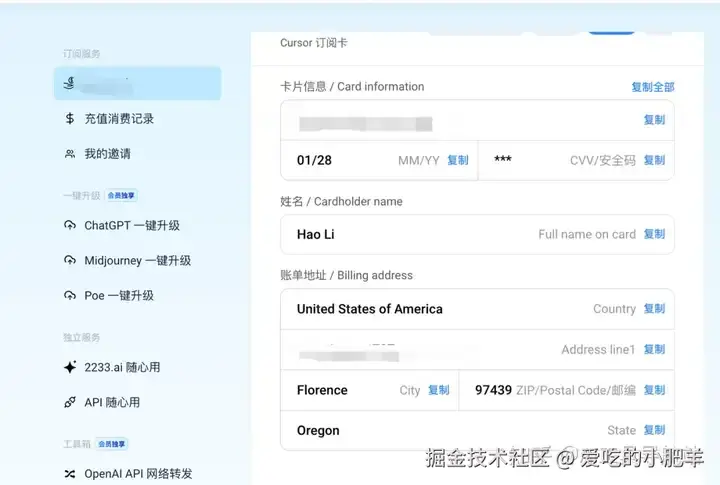
Task: Copy the card number with 复制
Action: pos(654,120)
